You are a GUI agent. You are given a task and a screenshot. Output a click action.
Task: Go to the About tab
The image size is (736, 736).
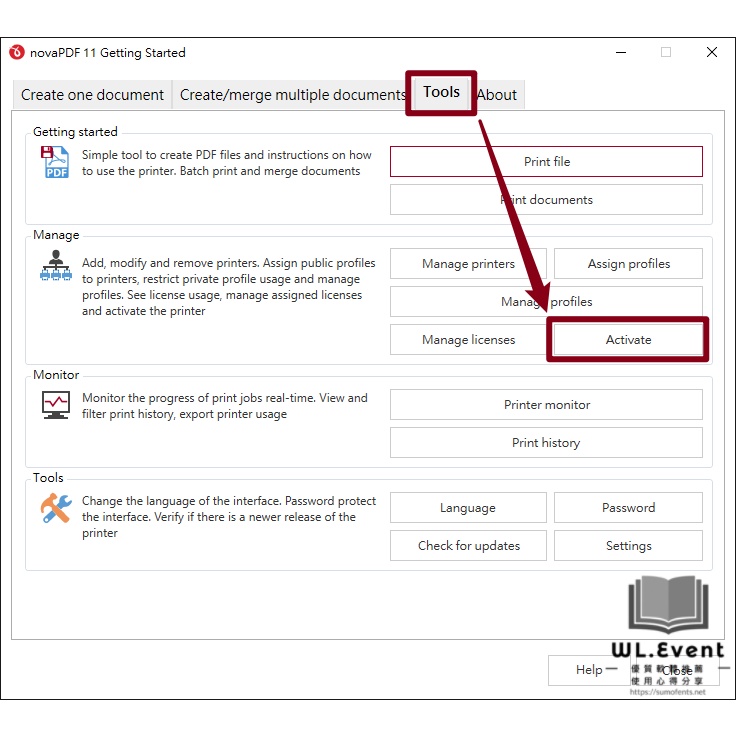click(x=497, y=95)
